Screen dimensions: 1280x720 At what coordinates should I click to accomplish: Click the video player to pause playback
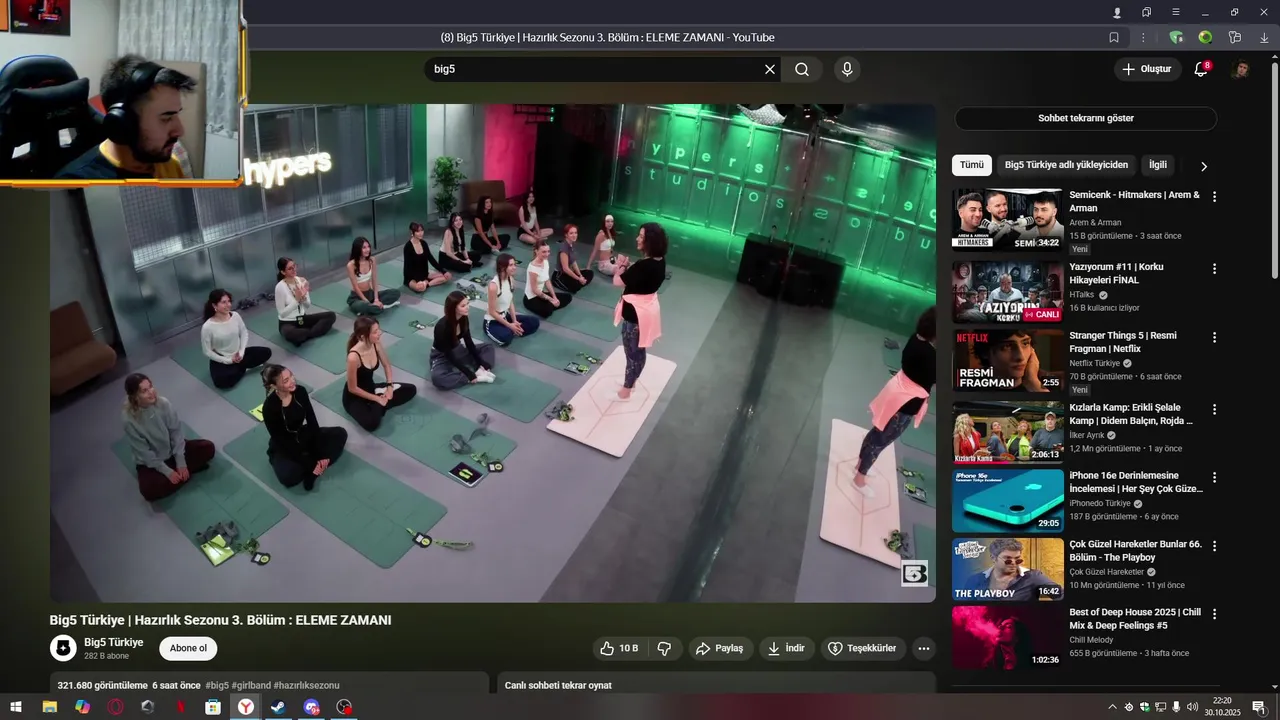coord(493,353)
